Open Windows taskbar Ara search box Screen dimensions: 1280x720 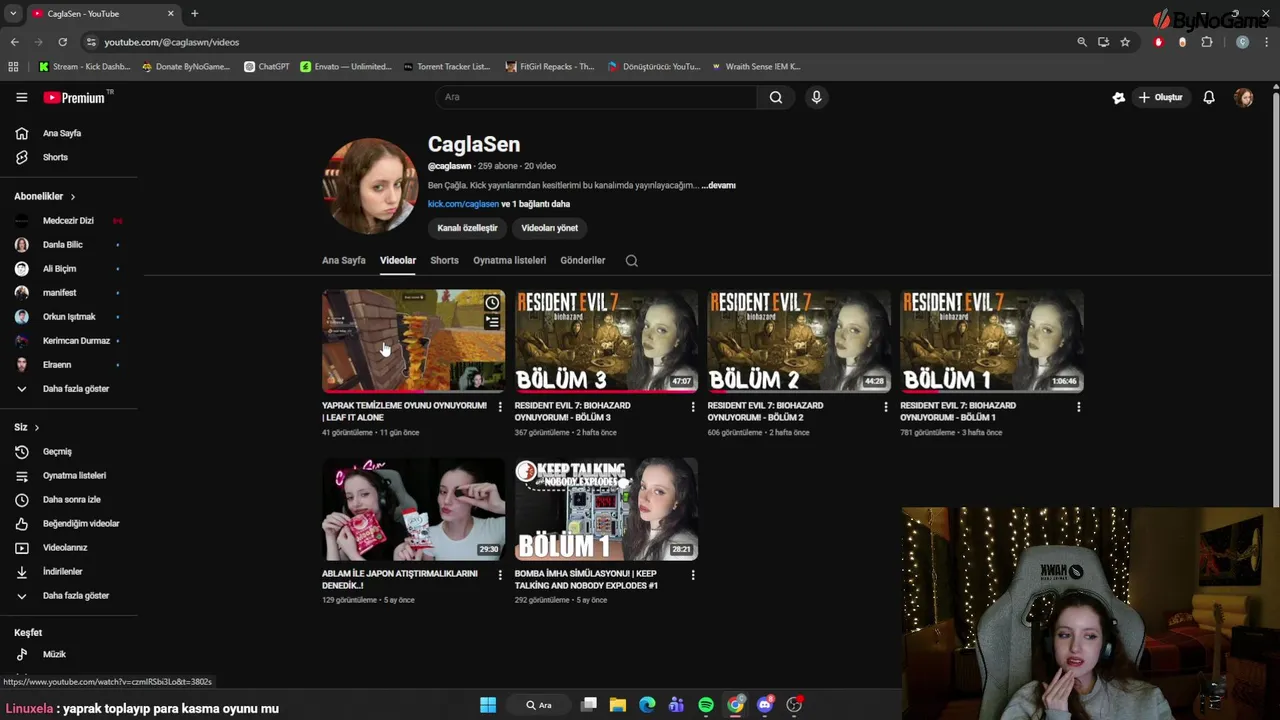[x=541, y=705]
